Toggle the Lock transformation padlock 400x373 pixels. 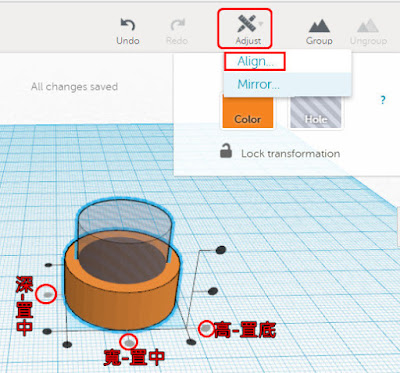click(x=226, y=151)
